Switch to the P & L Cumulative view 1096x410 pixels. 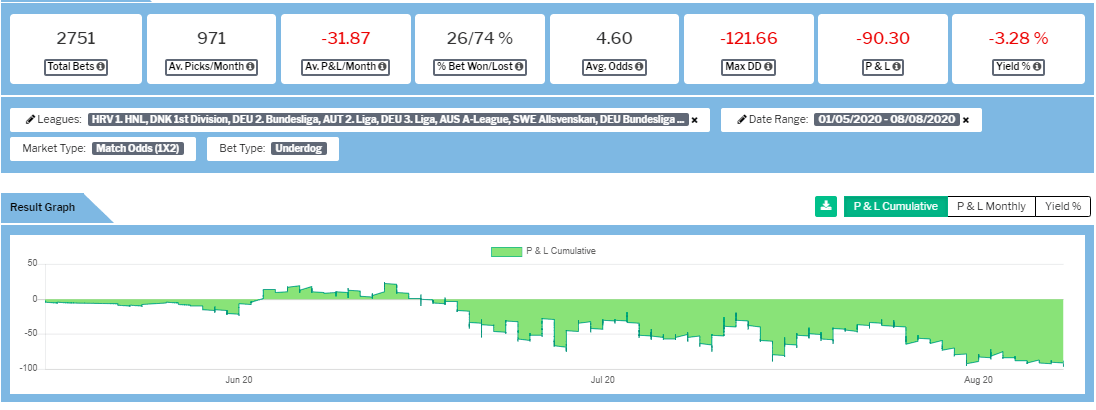coord(895,206)
